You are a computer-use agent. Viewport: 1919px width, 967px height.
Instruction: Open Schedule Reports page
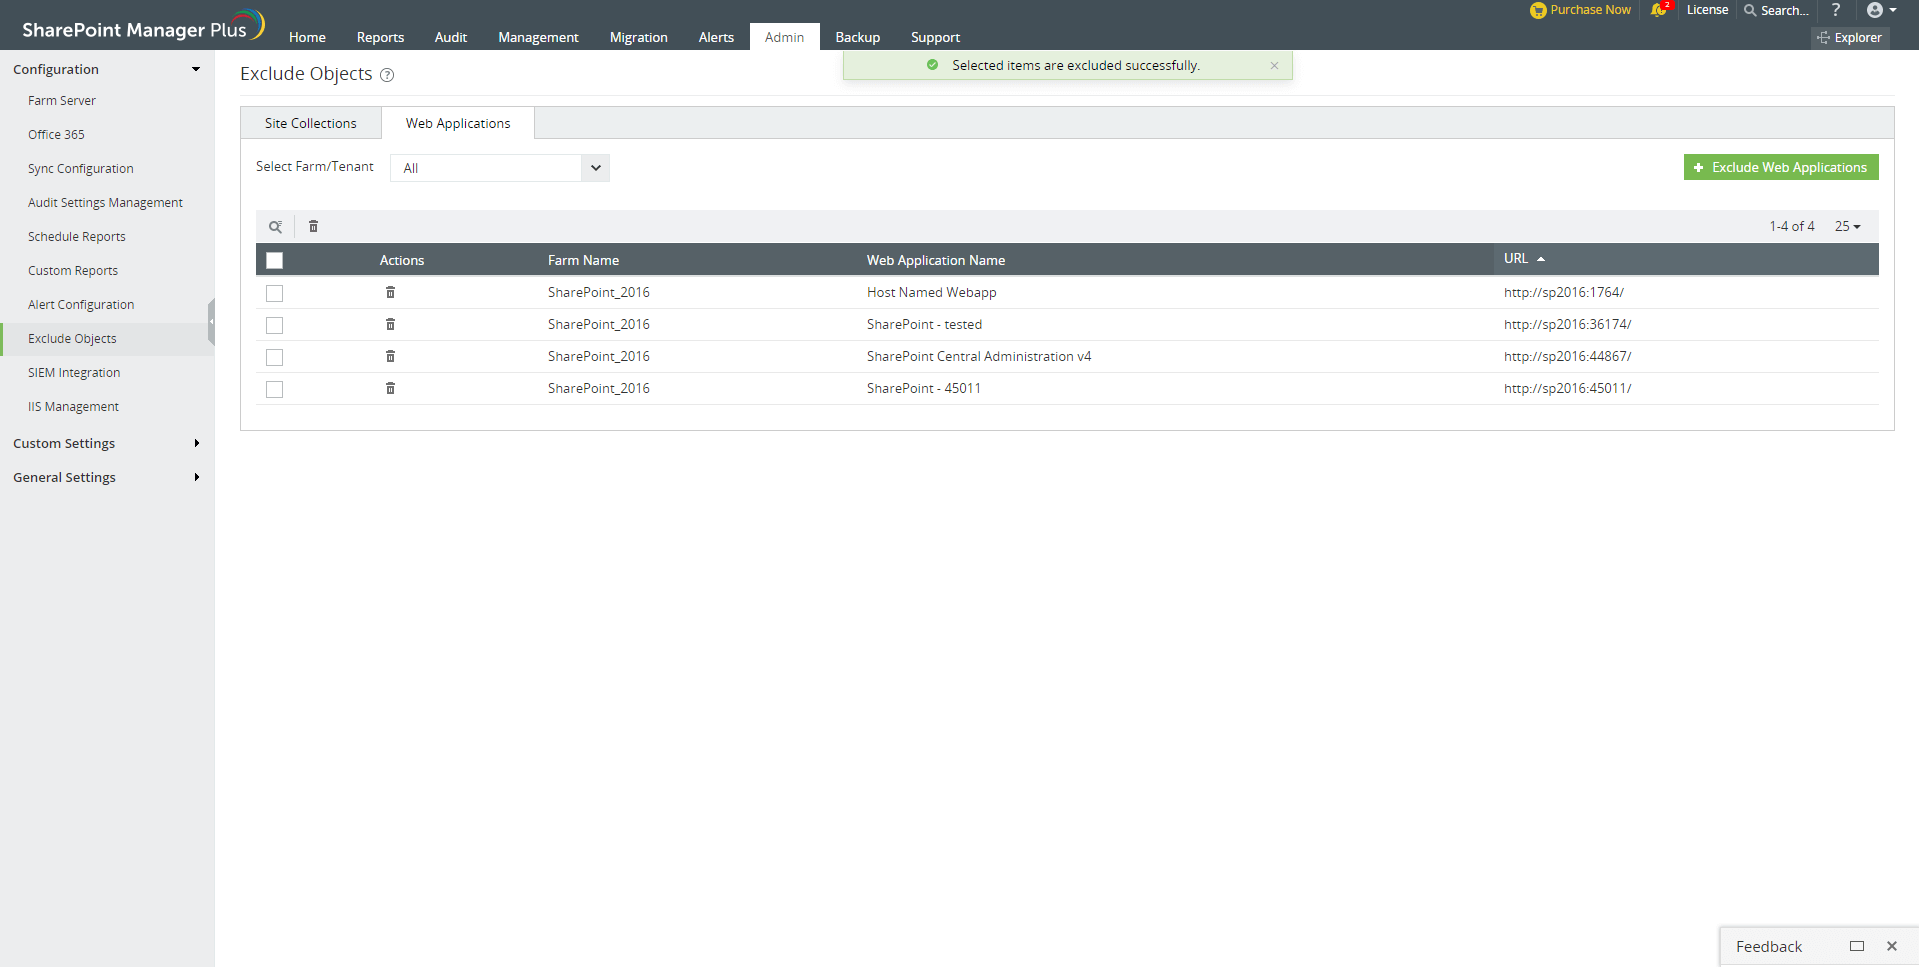click(x=77, y=237)
